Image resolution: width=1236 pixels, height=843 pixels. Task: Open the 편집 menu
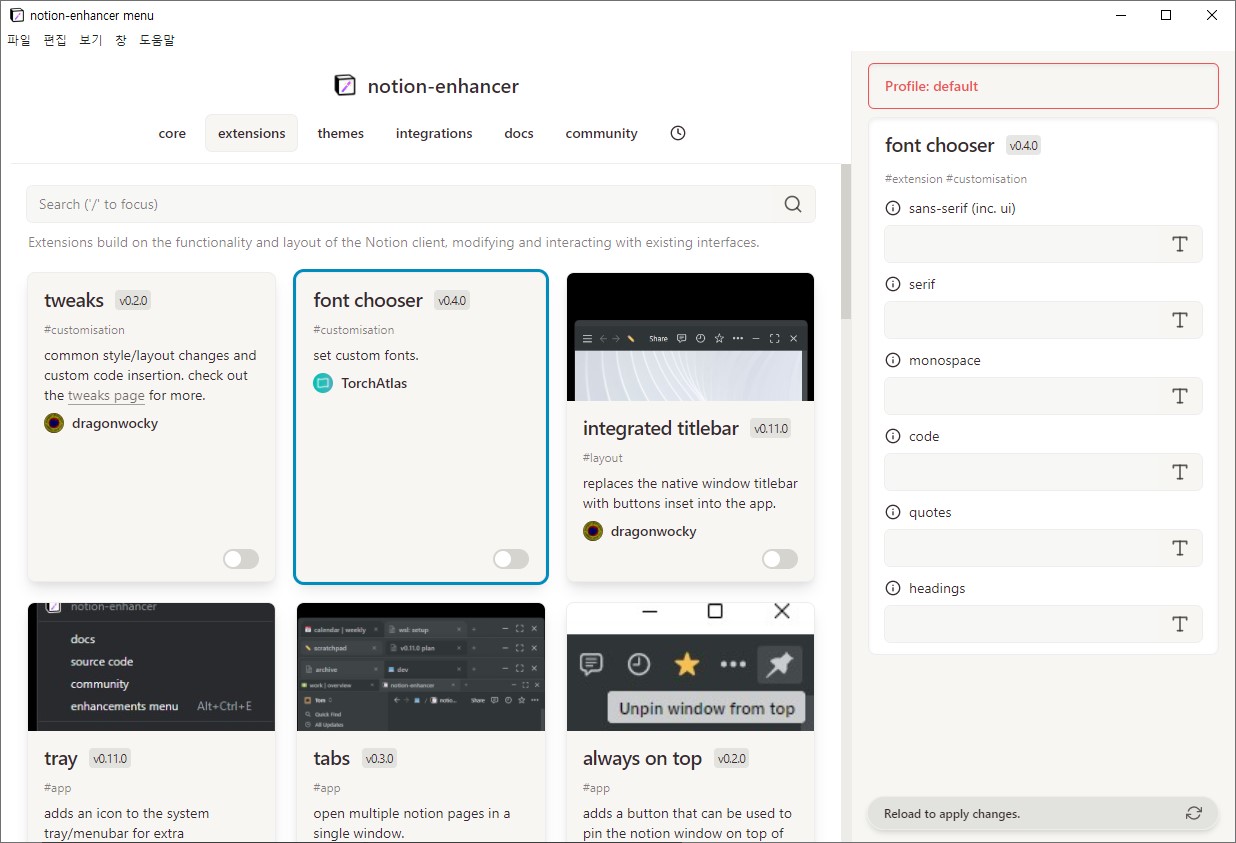(x=55, y=40)
